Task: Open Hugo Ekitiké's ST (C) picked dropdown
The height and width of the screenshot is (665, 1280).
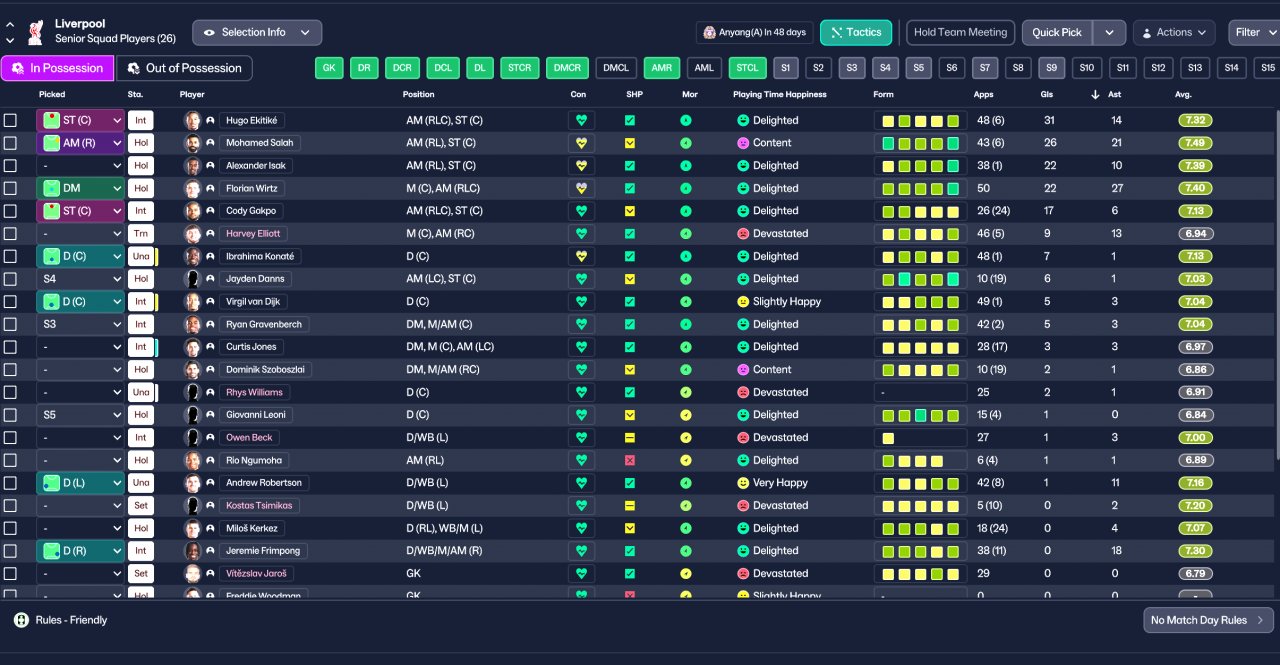Action: [x=80, y=120]
